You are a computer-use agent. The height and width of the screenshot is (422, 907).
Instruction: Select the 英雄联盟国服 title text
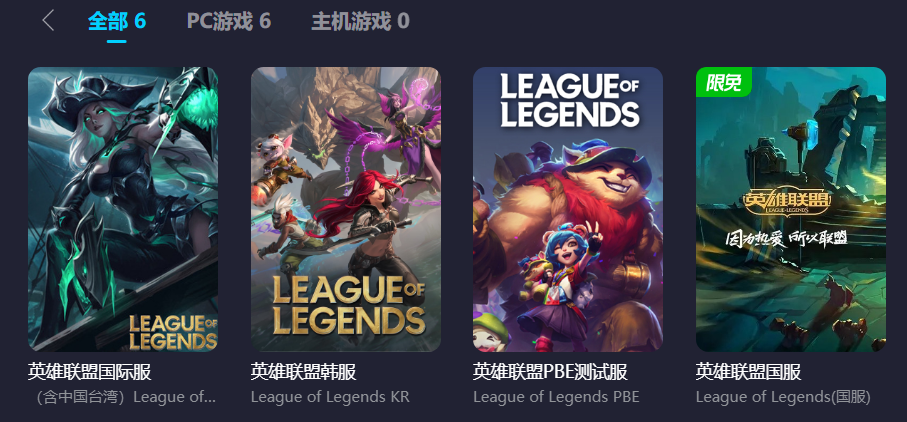coord(749,372)
